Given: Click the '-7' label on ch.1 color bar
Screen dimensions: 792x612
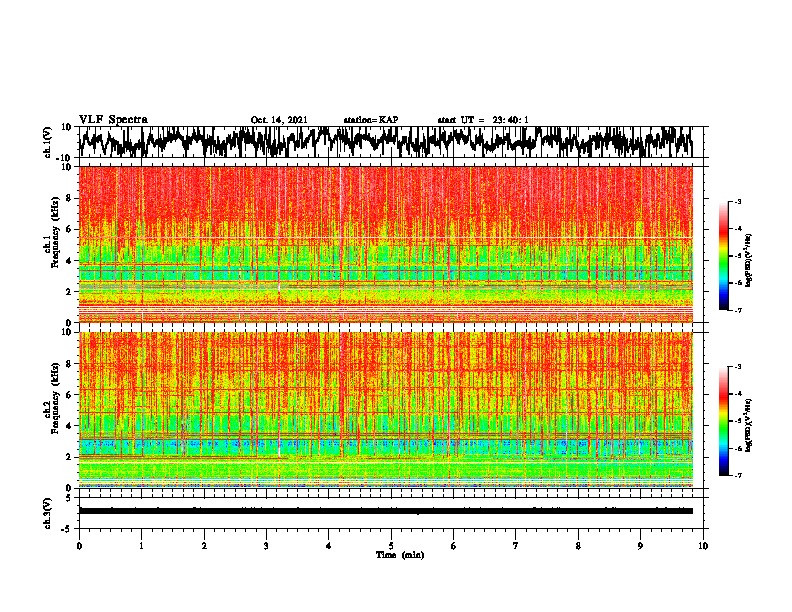Looking at the screenshot, I should point(737,310).
